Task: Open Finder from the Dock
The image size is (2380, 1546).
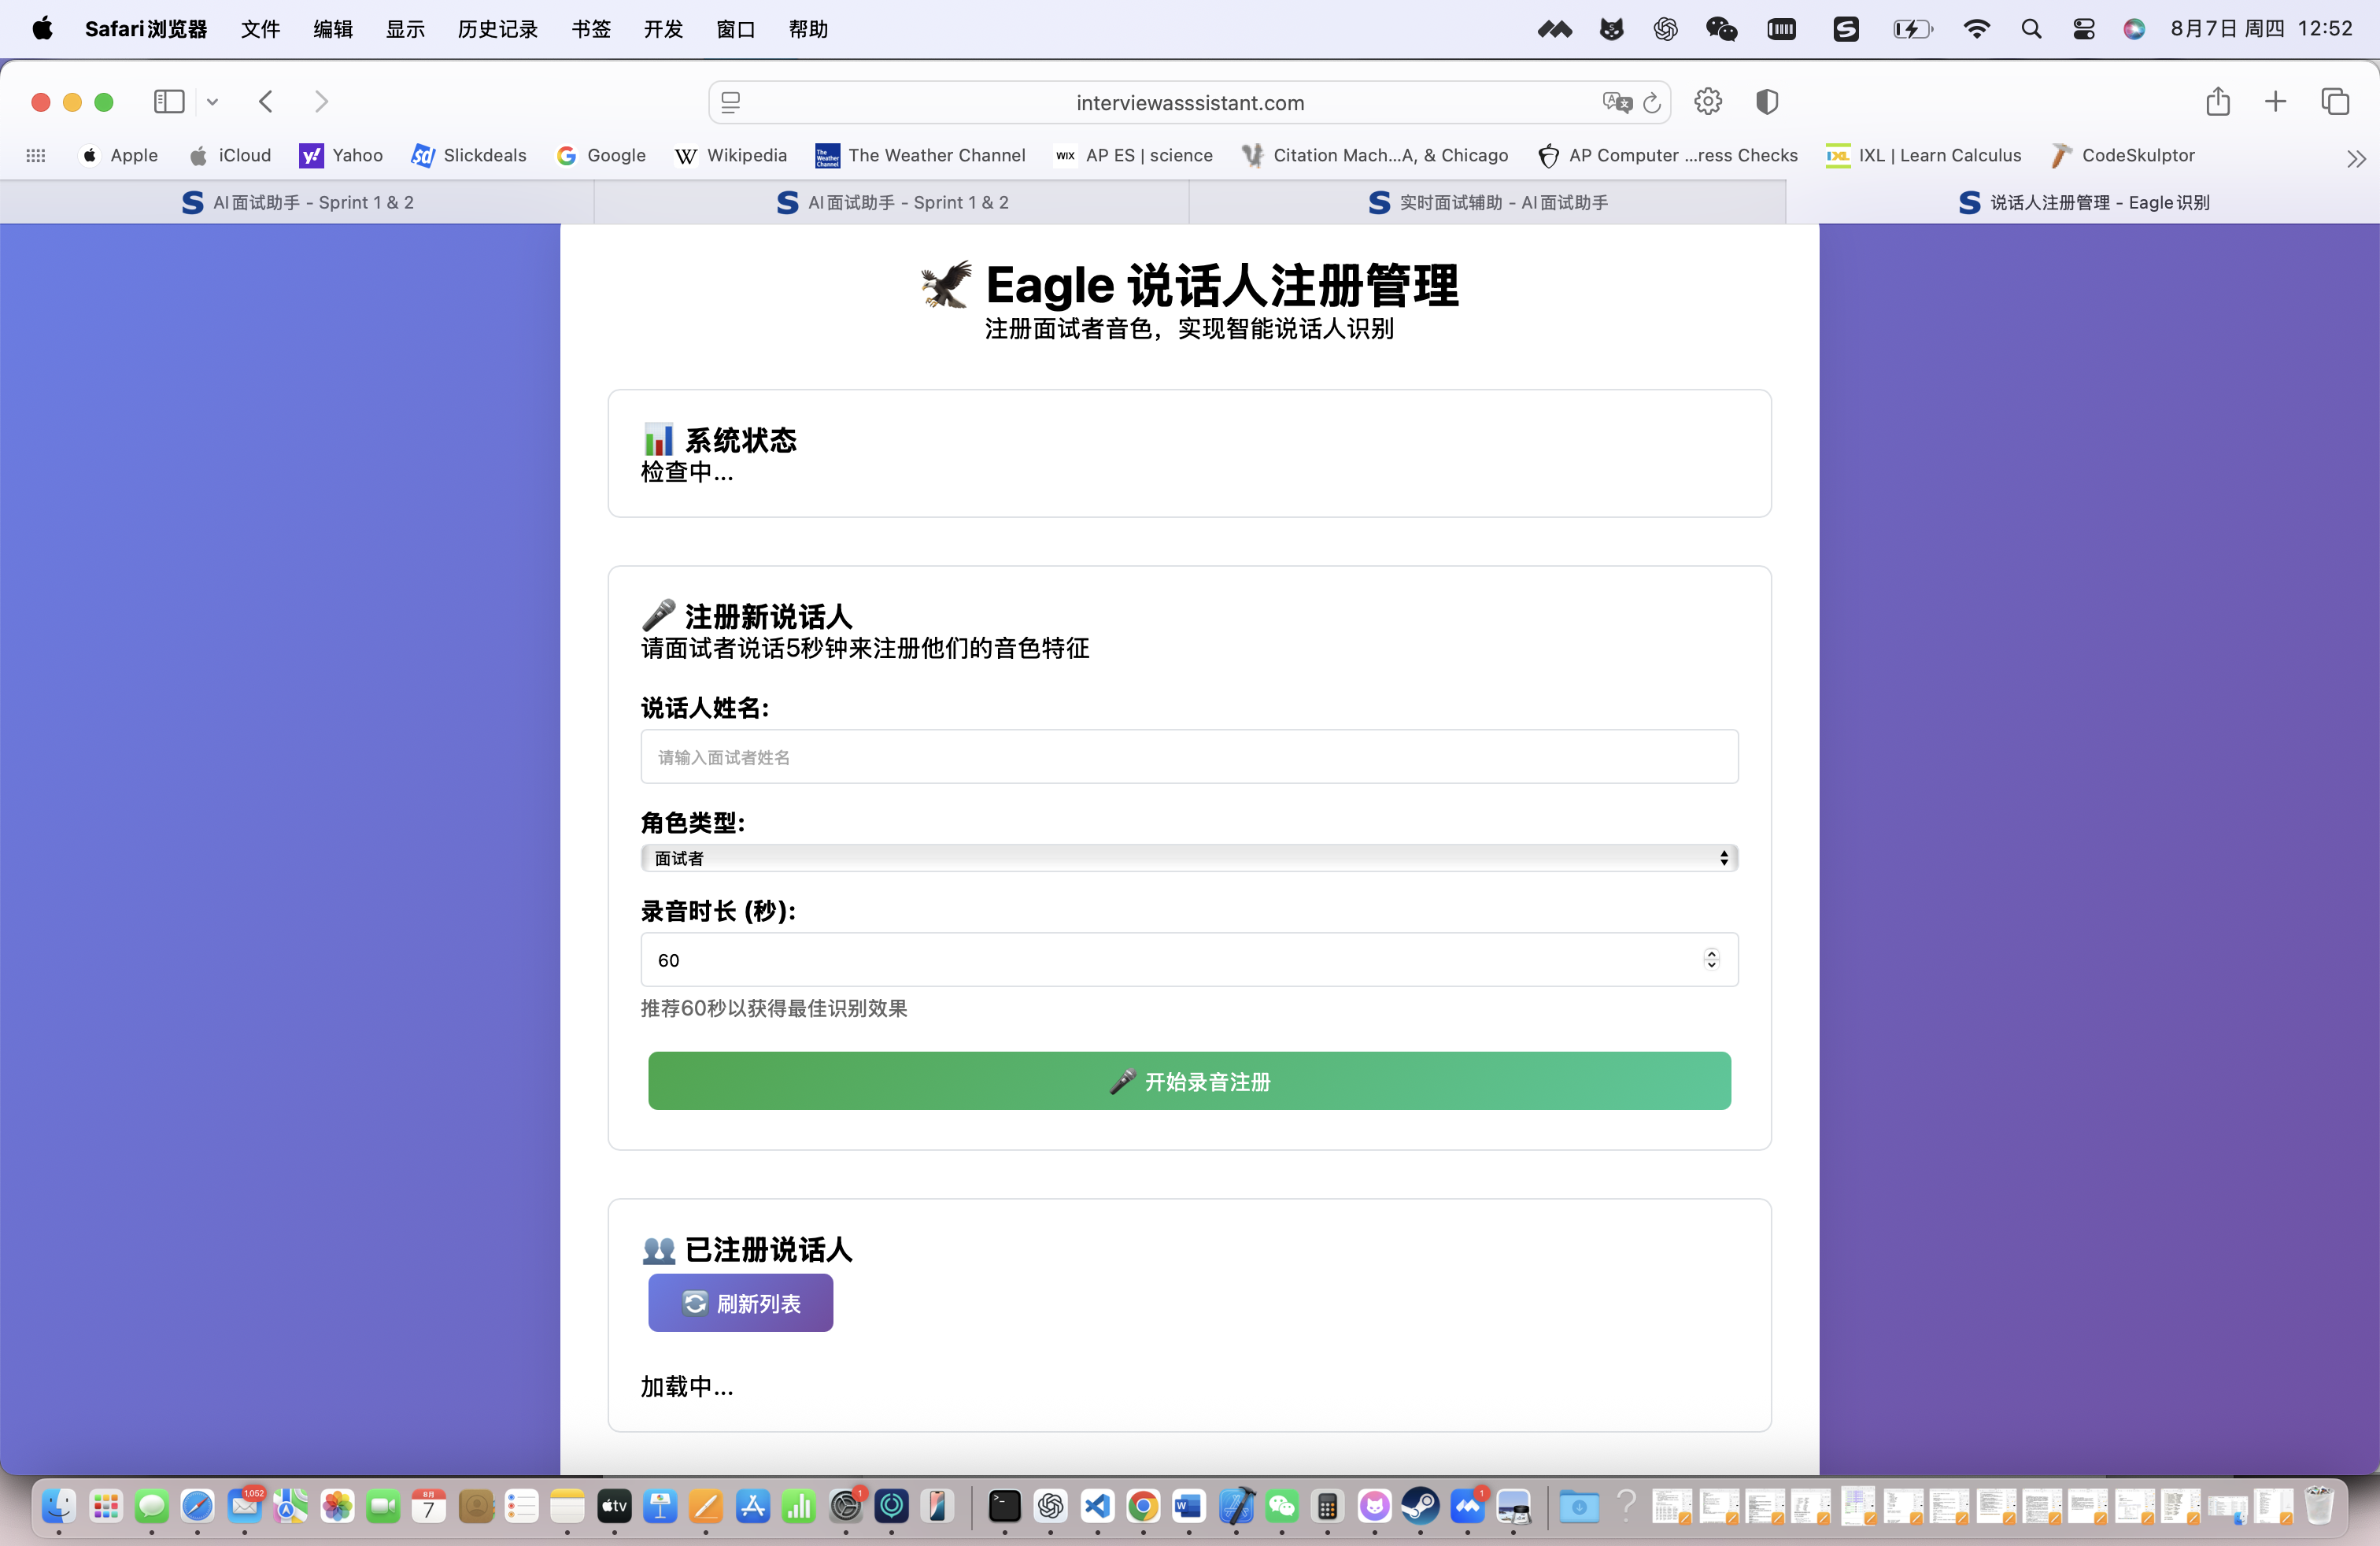Action: pos(59,1506)
